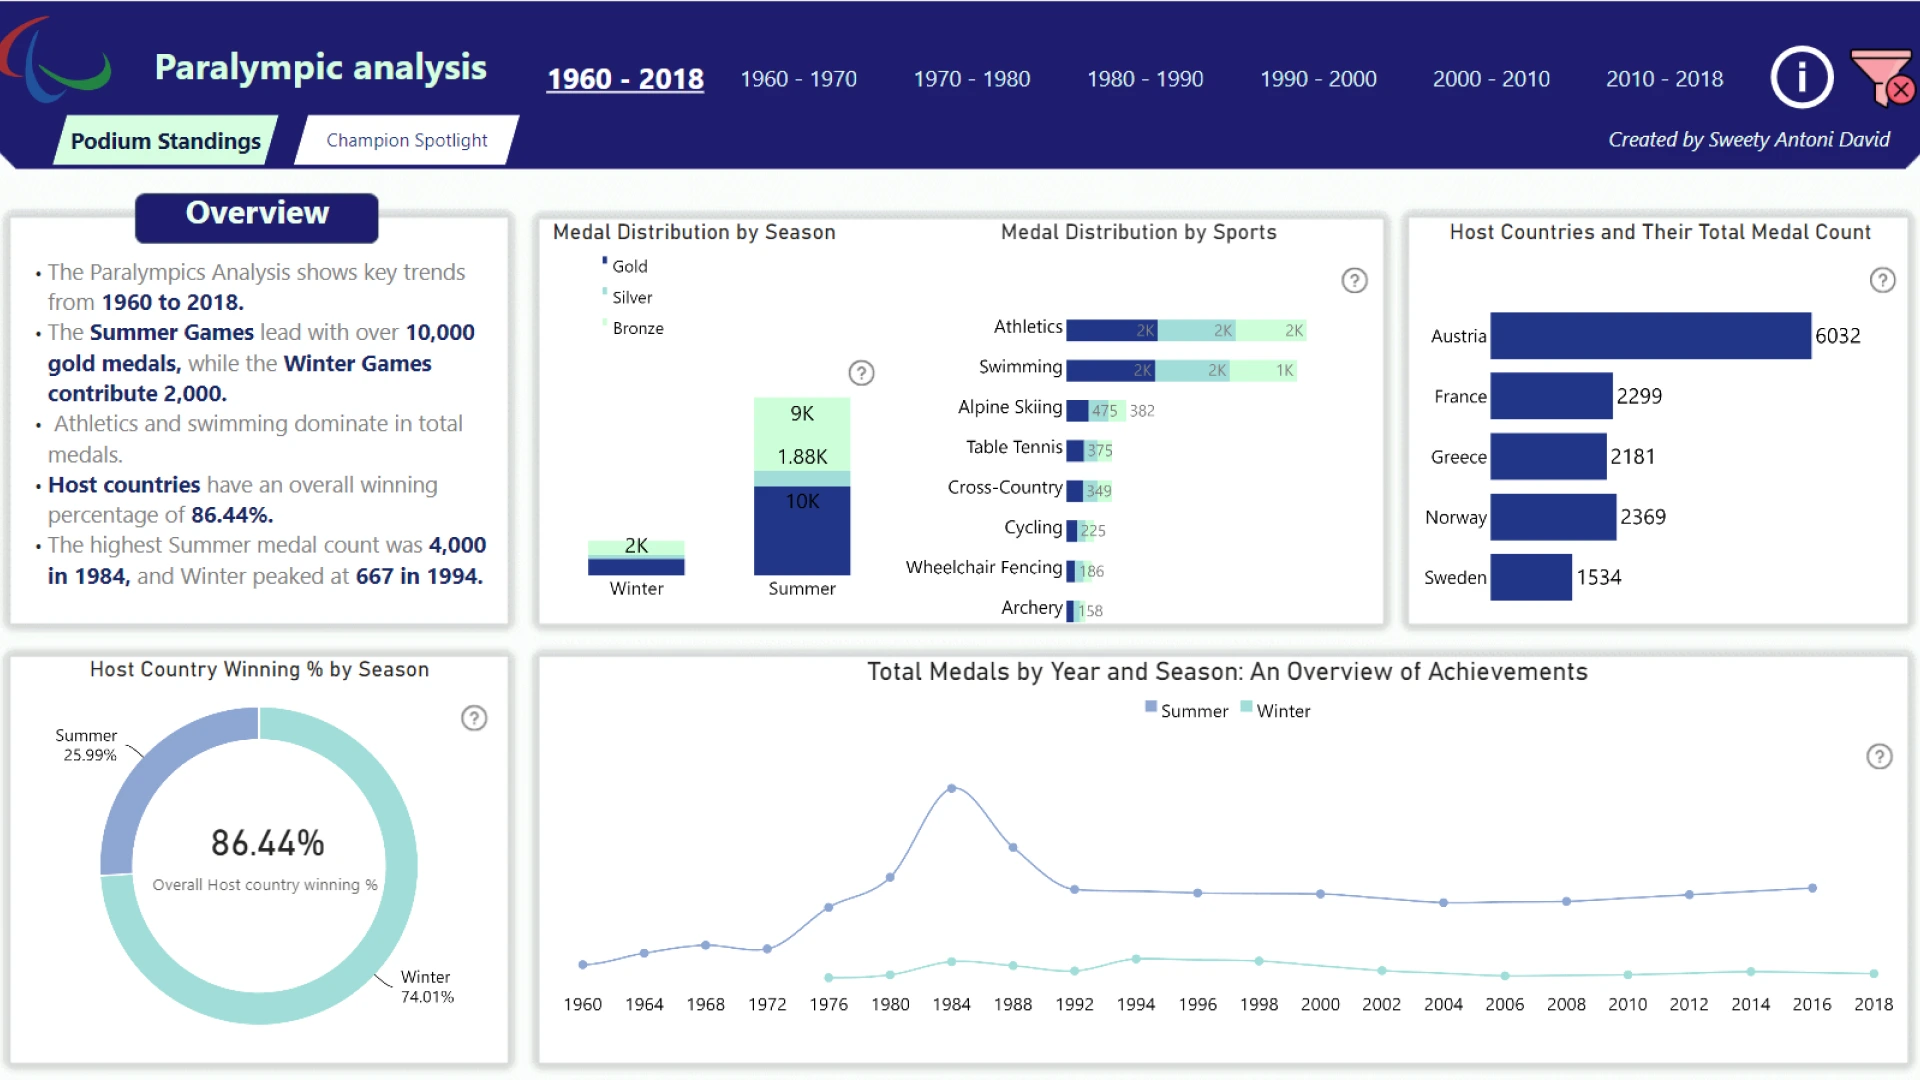Click the 1960 Summer data point

pos(583,964)
